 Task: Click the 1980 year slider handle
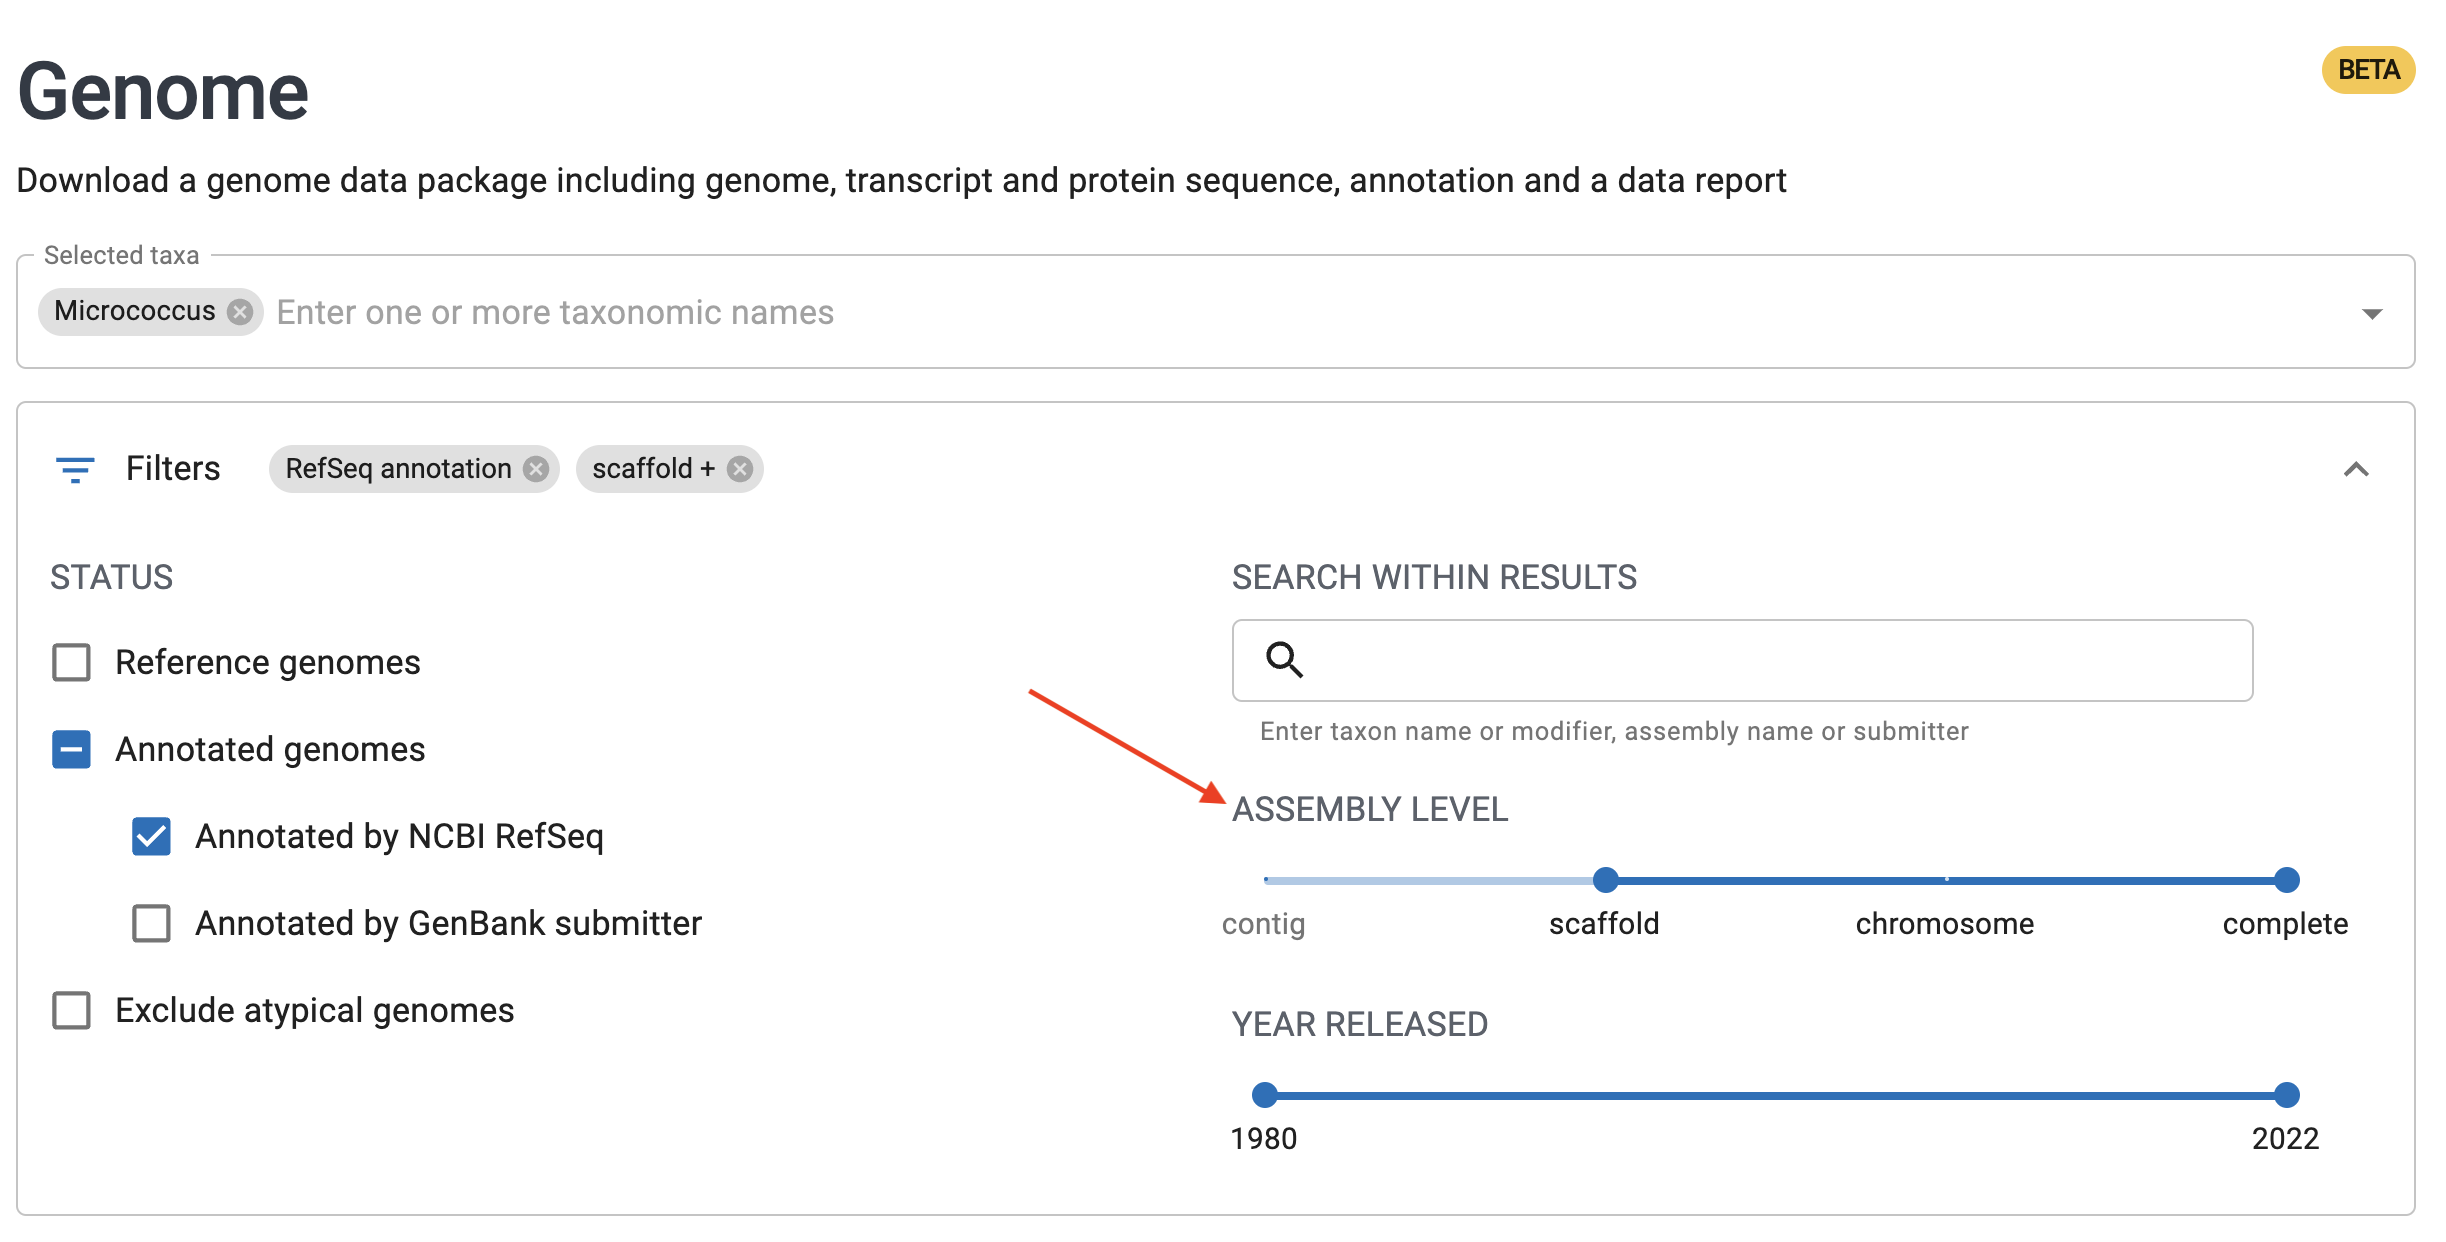1265,1095
